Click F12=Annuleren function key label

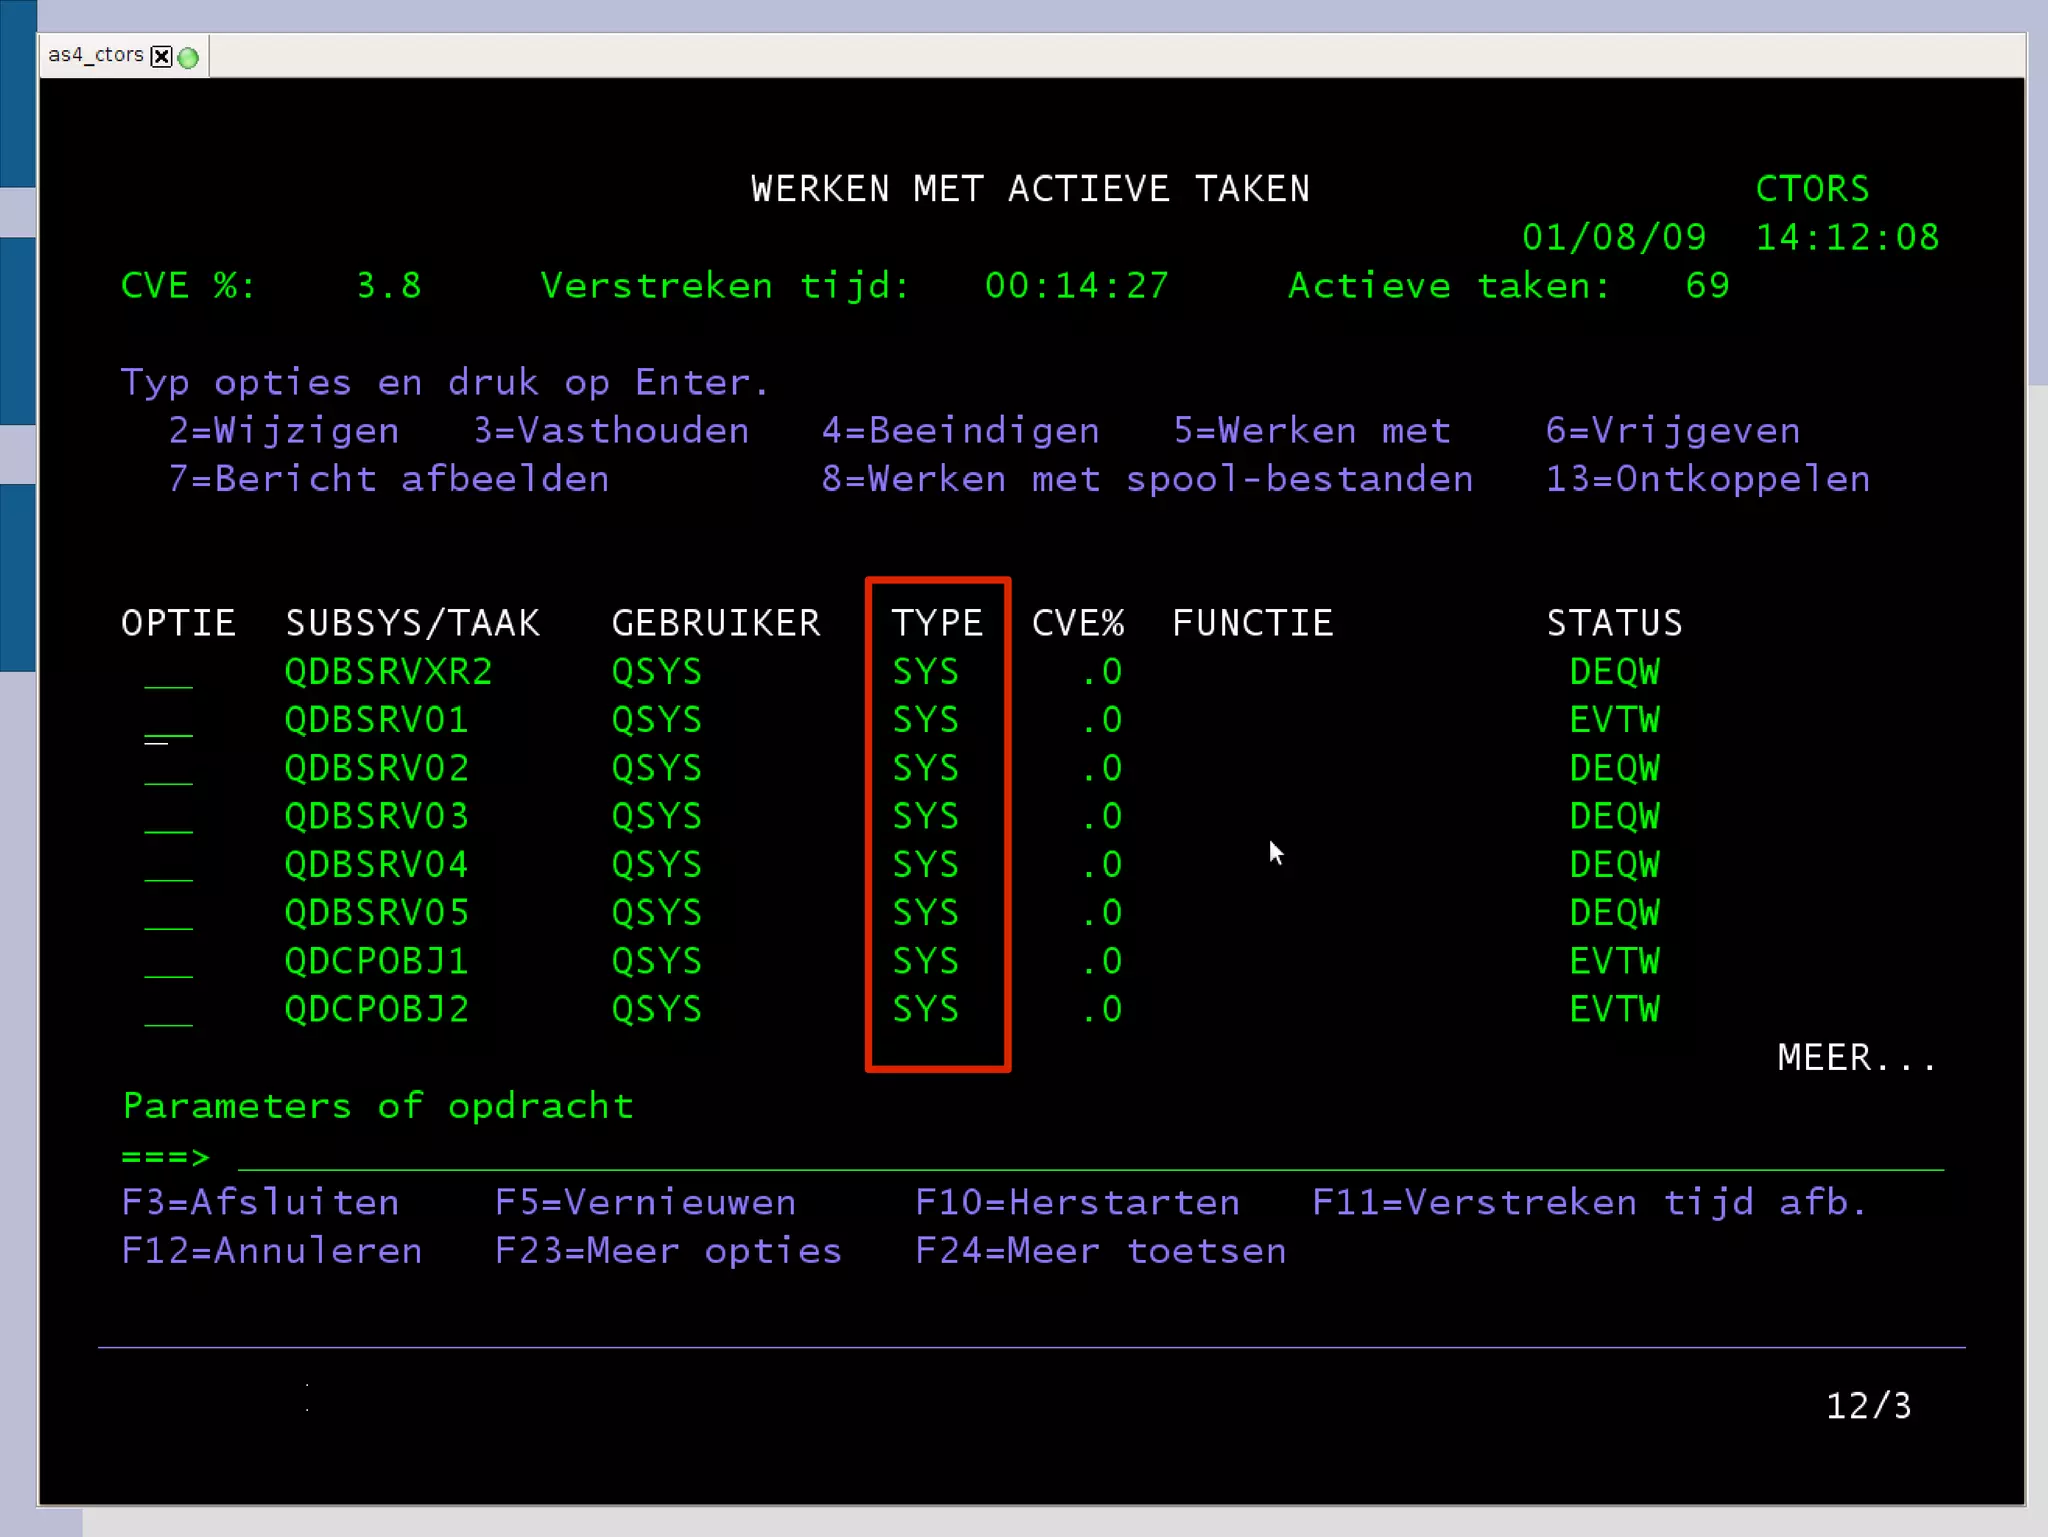click(271, 1252)
